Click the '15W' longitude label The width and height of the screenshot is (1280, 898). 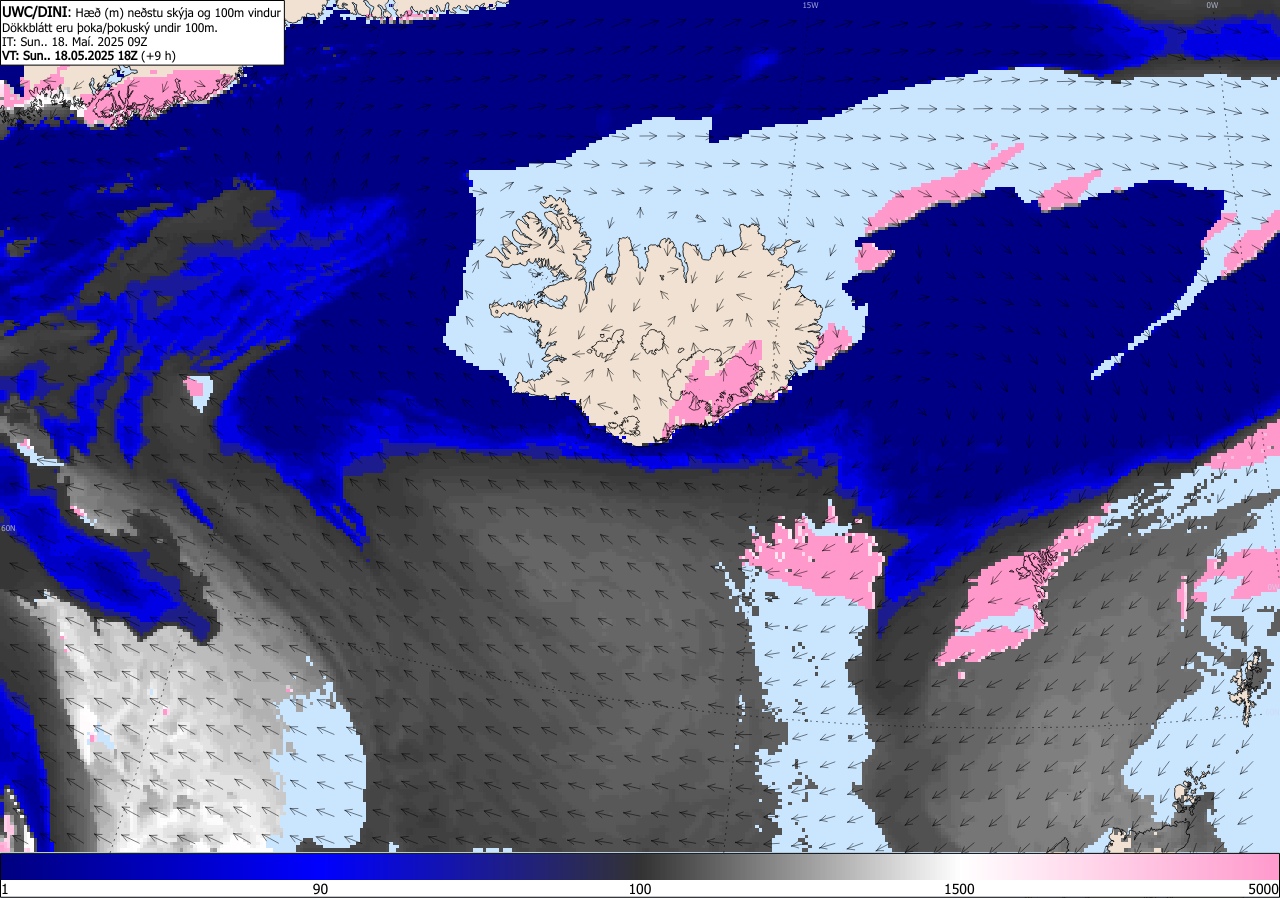click(810, 5)
